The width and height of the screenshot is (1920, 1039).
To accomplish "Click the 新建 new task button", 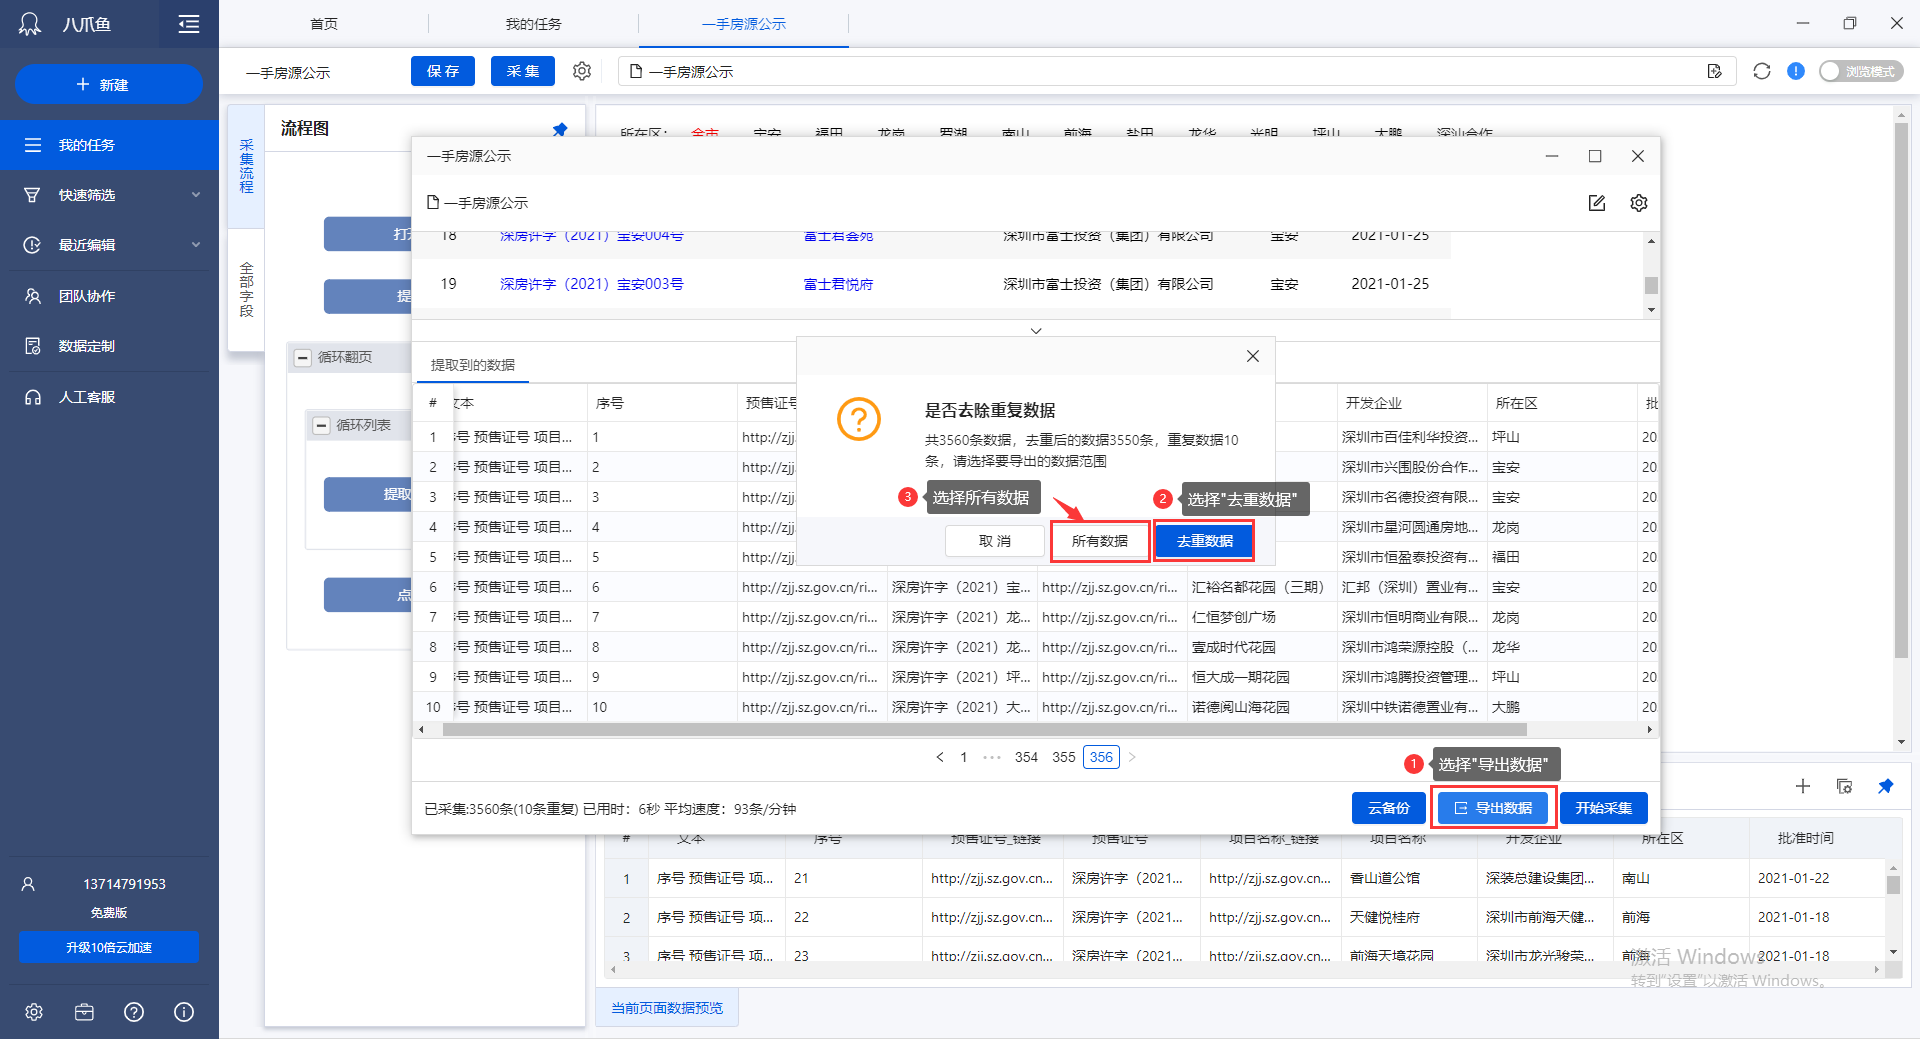I will (108, 85).
